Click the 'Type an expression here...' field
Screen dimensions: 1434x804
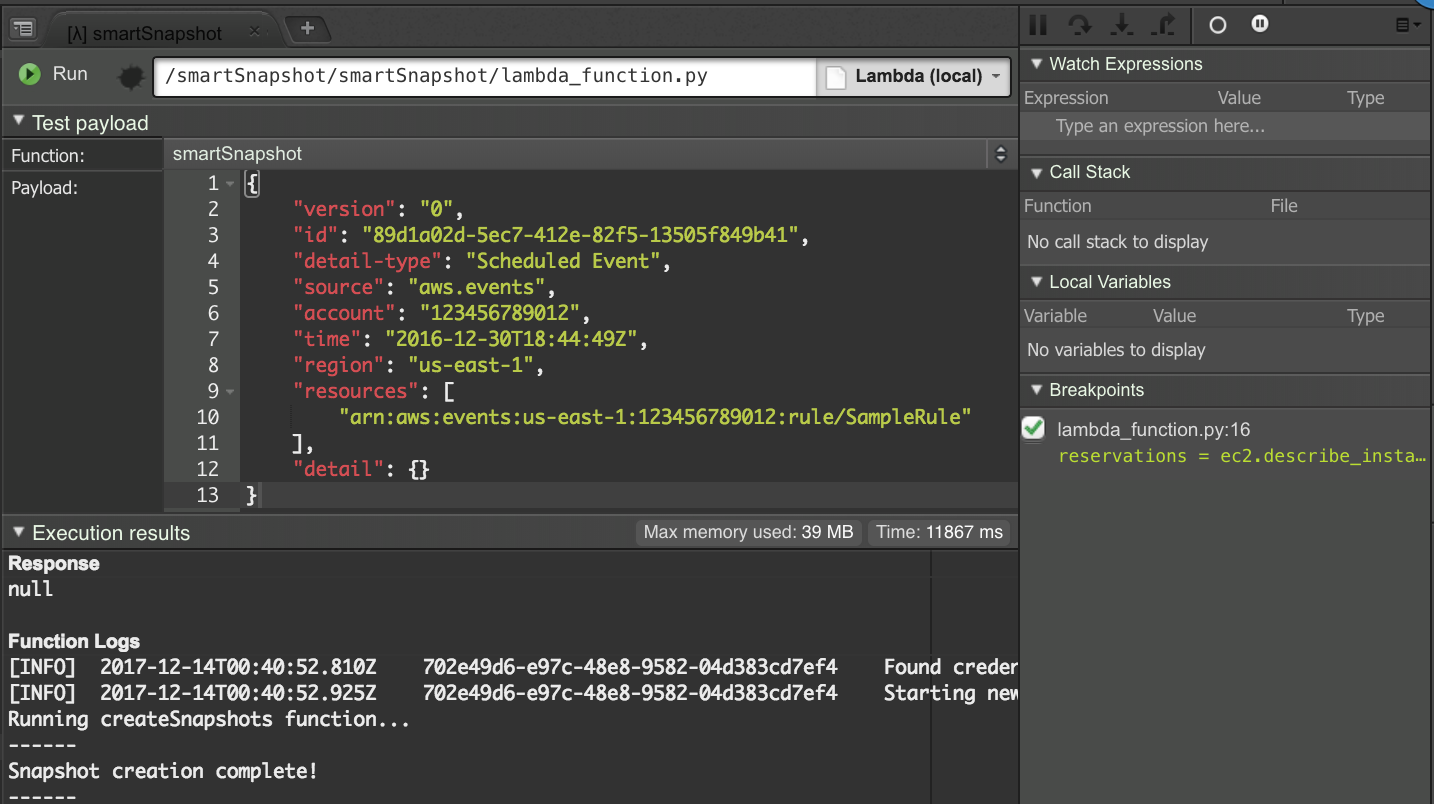click(1227, 126)
